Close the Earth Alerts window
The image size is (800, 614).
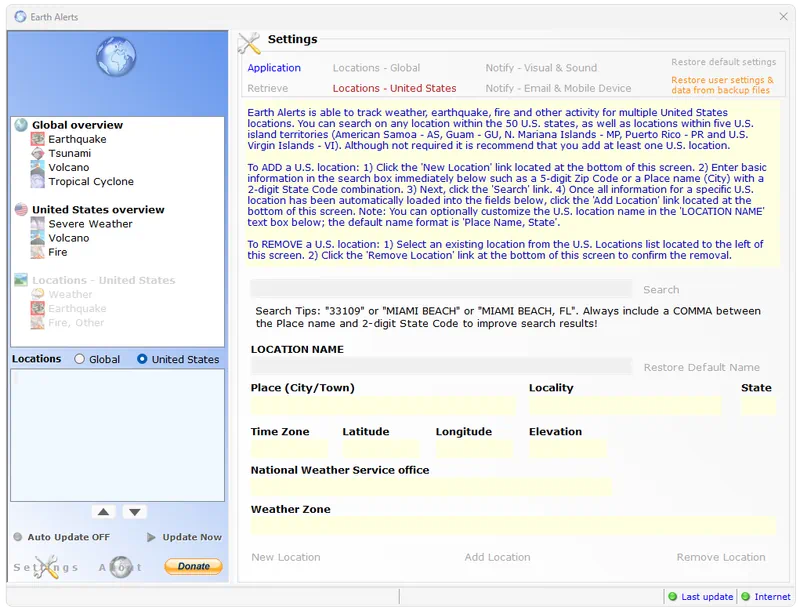pos(784,17)
